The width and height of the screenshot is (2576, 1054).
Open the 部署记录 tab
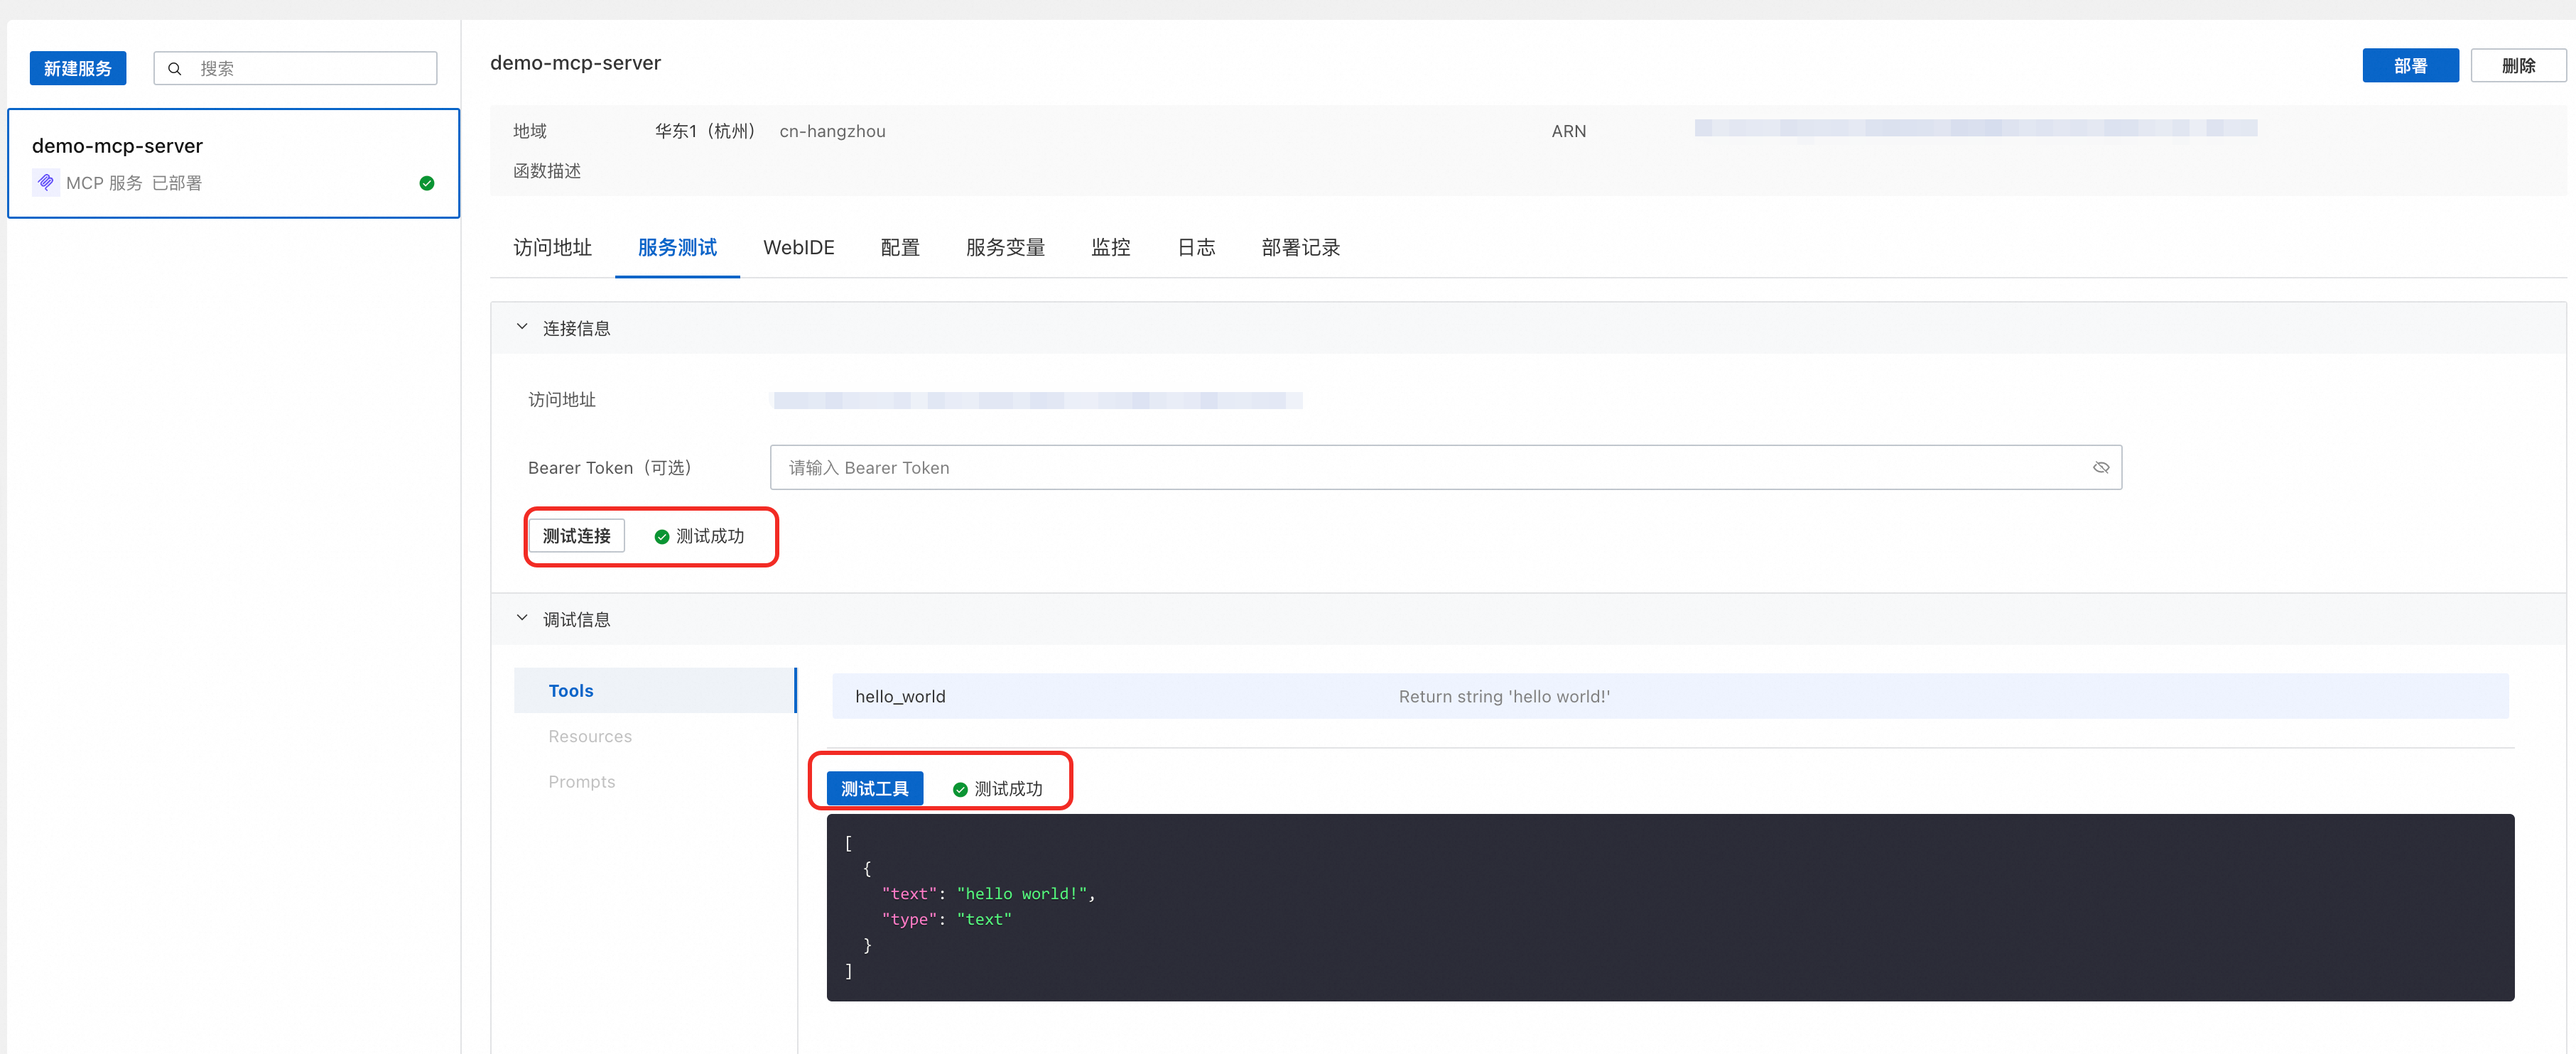coord(1300,248)
